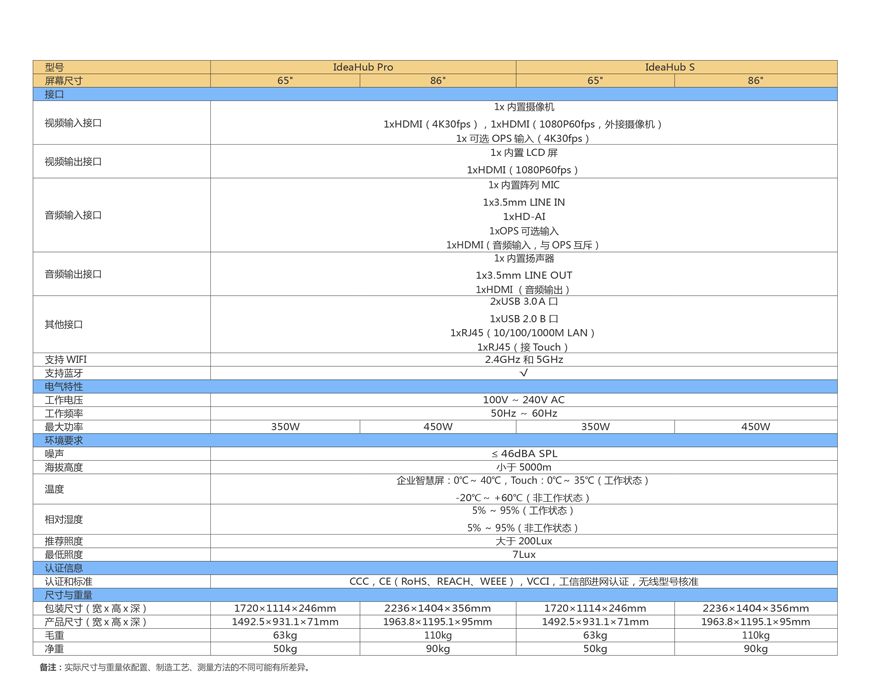Click the '1x 内置阵列 MIC' line
The width and height of the screenshot is (889, 690).
[x=524, y=185]
